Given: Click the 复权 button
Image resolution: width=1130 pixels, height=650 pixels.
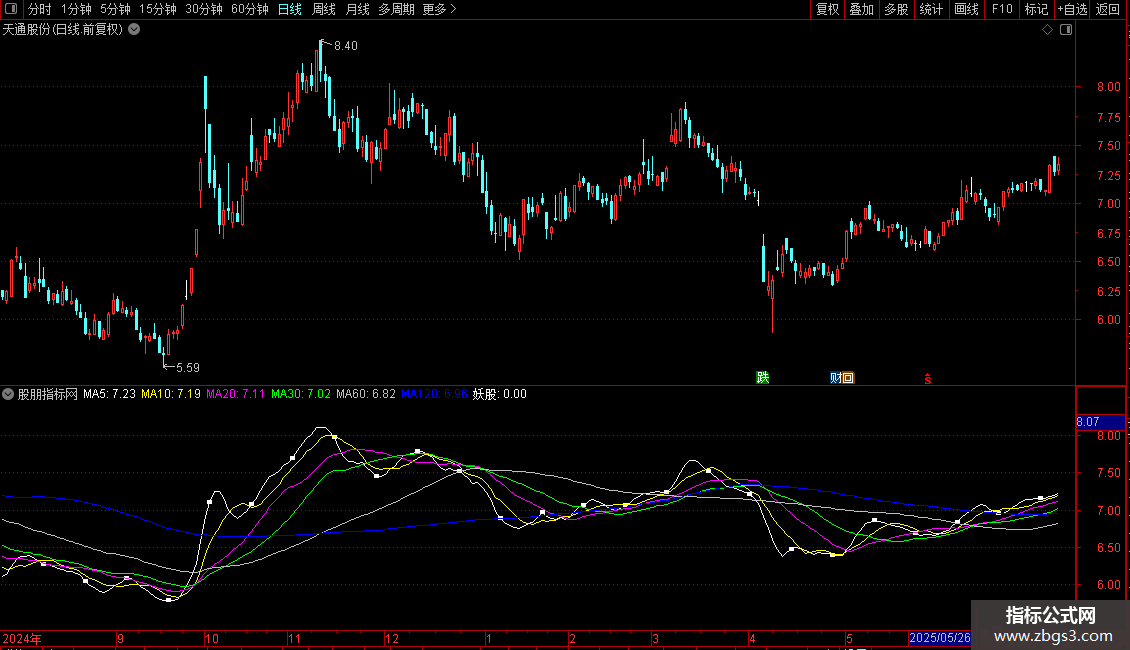Looking at the screenshot, I should [x=827, y=9].
